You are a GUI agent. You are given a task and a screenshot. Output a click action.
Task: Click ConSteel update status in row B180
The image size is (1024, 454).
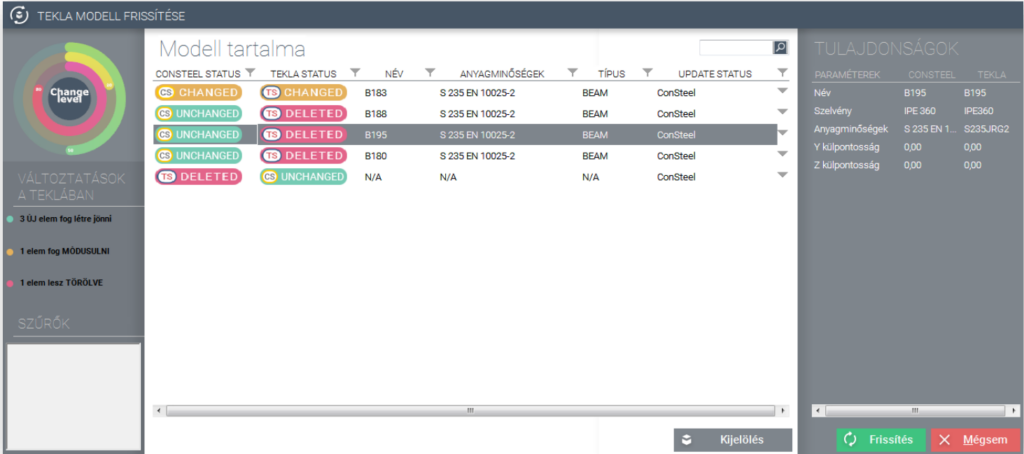pyautogui.click(x=676, y=156)
